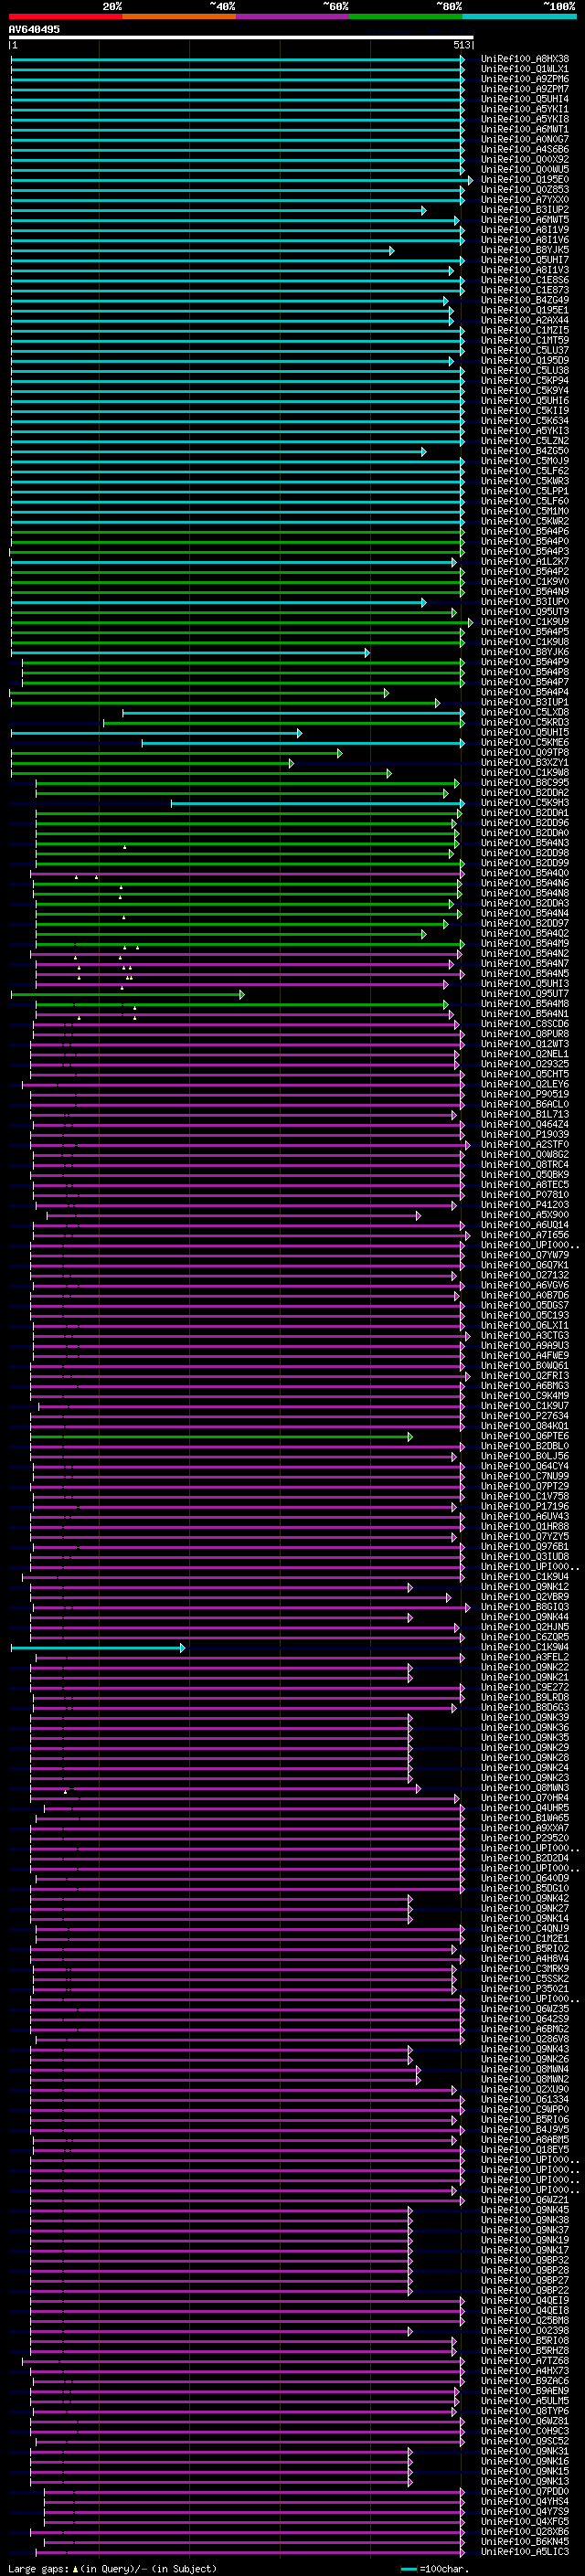
Task: Click the green ~80% identity legend segment
Action: click(405, 16)
